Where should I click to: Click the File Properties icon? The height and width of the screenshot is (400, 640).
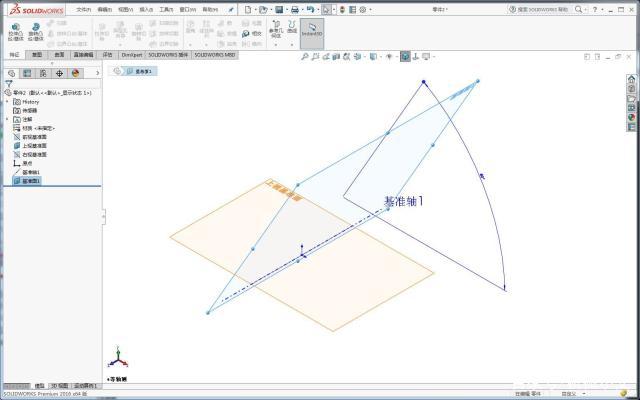[353, 9]
